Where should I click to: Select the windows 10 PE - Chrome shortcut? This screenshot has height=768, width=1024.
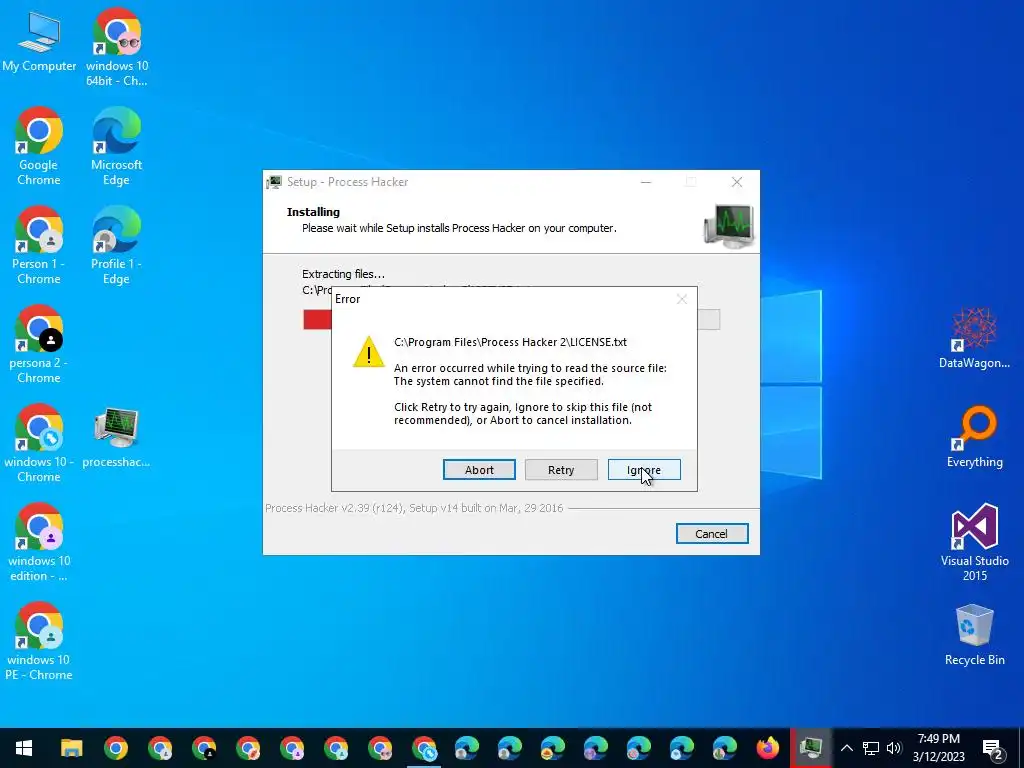(x=39, y=641)
